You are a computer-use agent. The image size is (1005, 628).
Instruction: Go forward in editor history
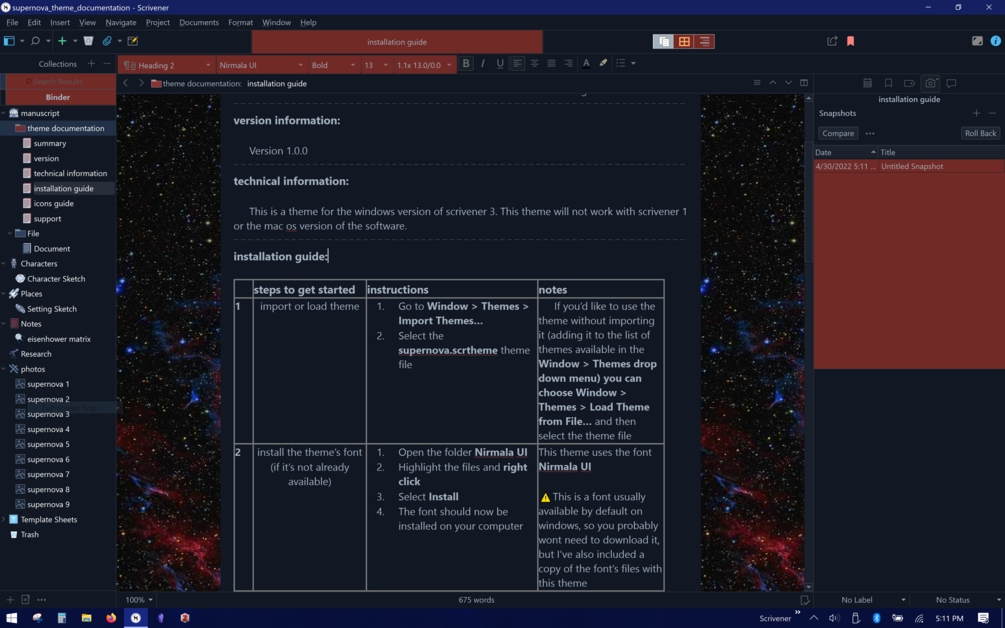click(141, 83)
